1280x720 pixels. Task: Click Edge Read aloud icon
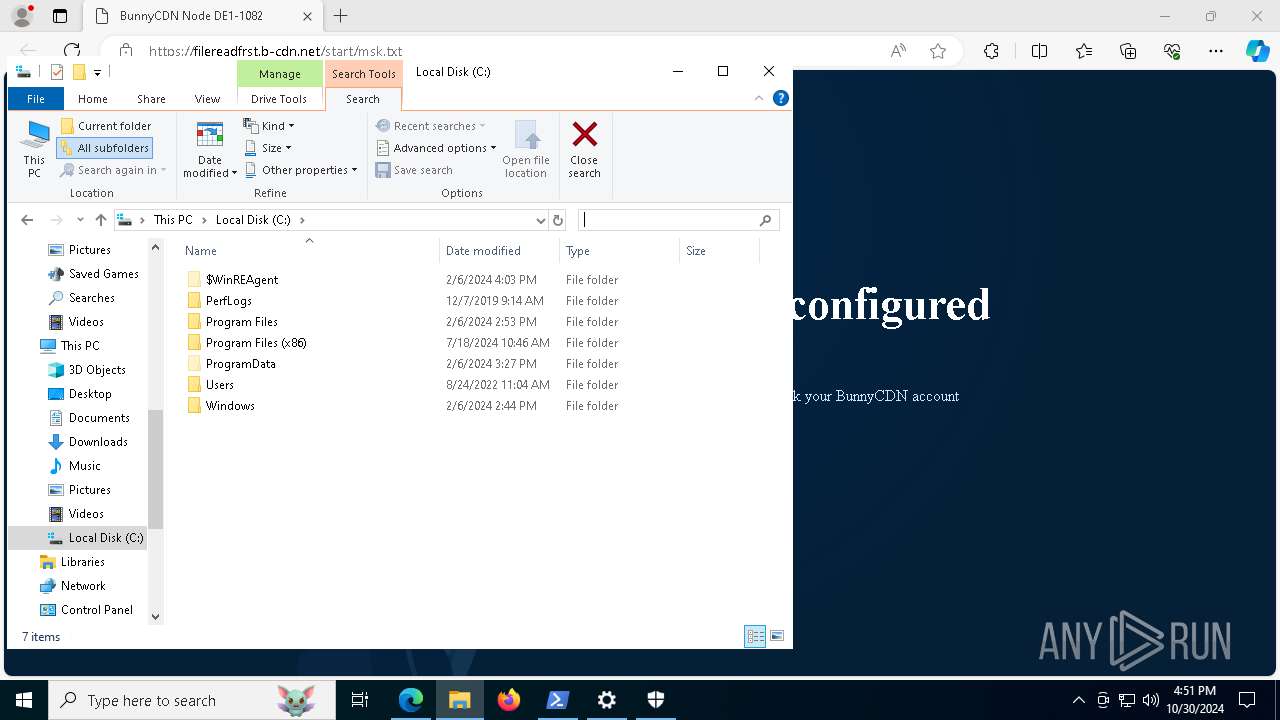898,51
